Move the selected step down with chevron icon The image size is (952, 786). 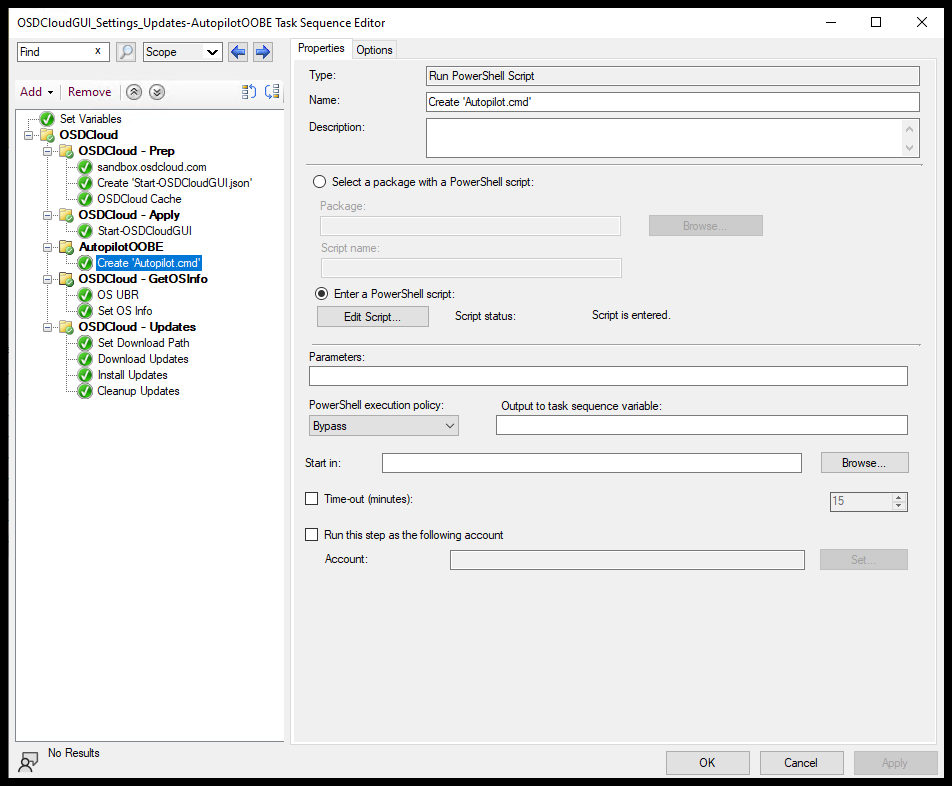click(156, 91)
